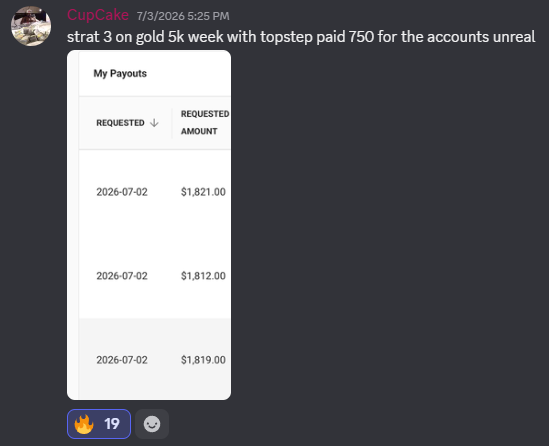Click the REQUESTED AMOUNT column header
Screen dimensions: 549x446
pyautogui.click(x=205, y=123)
